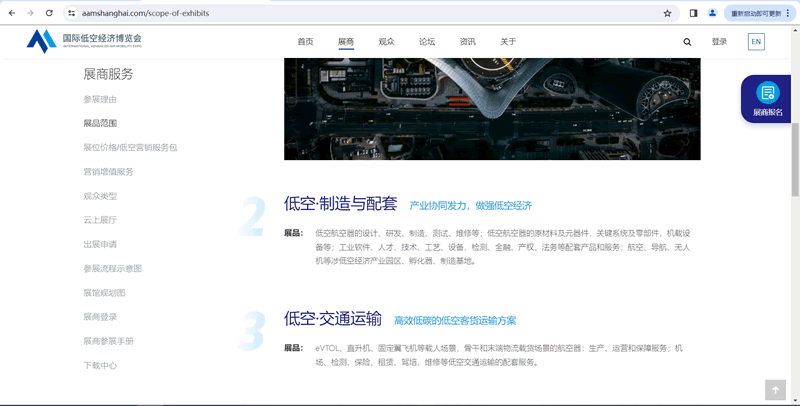Open the Chrome profile avatar icon

click(712, 13)
